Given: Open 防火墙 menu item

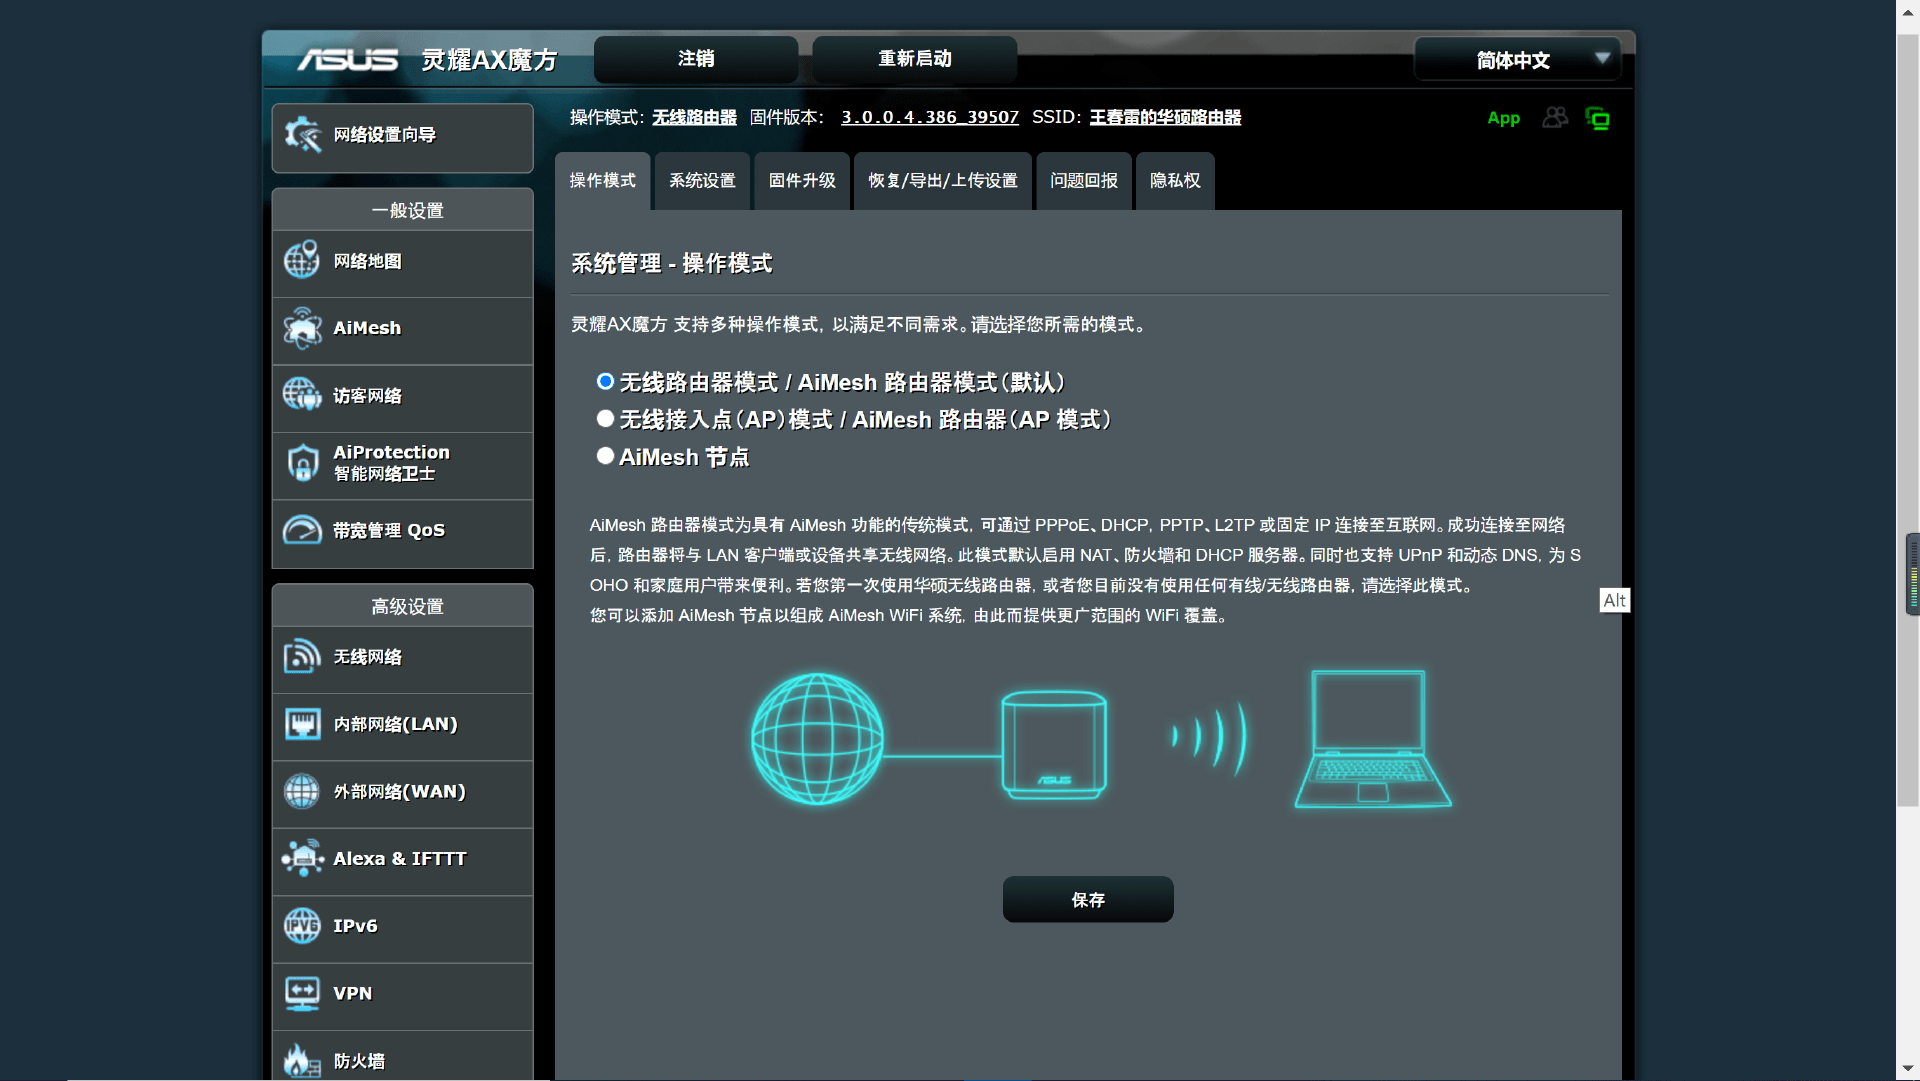Looking at the screenshot, I should (x=403, y=1058).
